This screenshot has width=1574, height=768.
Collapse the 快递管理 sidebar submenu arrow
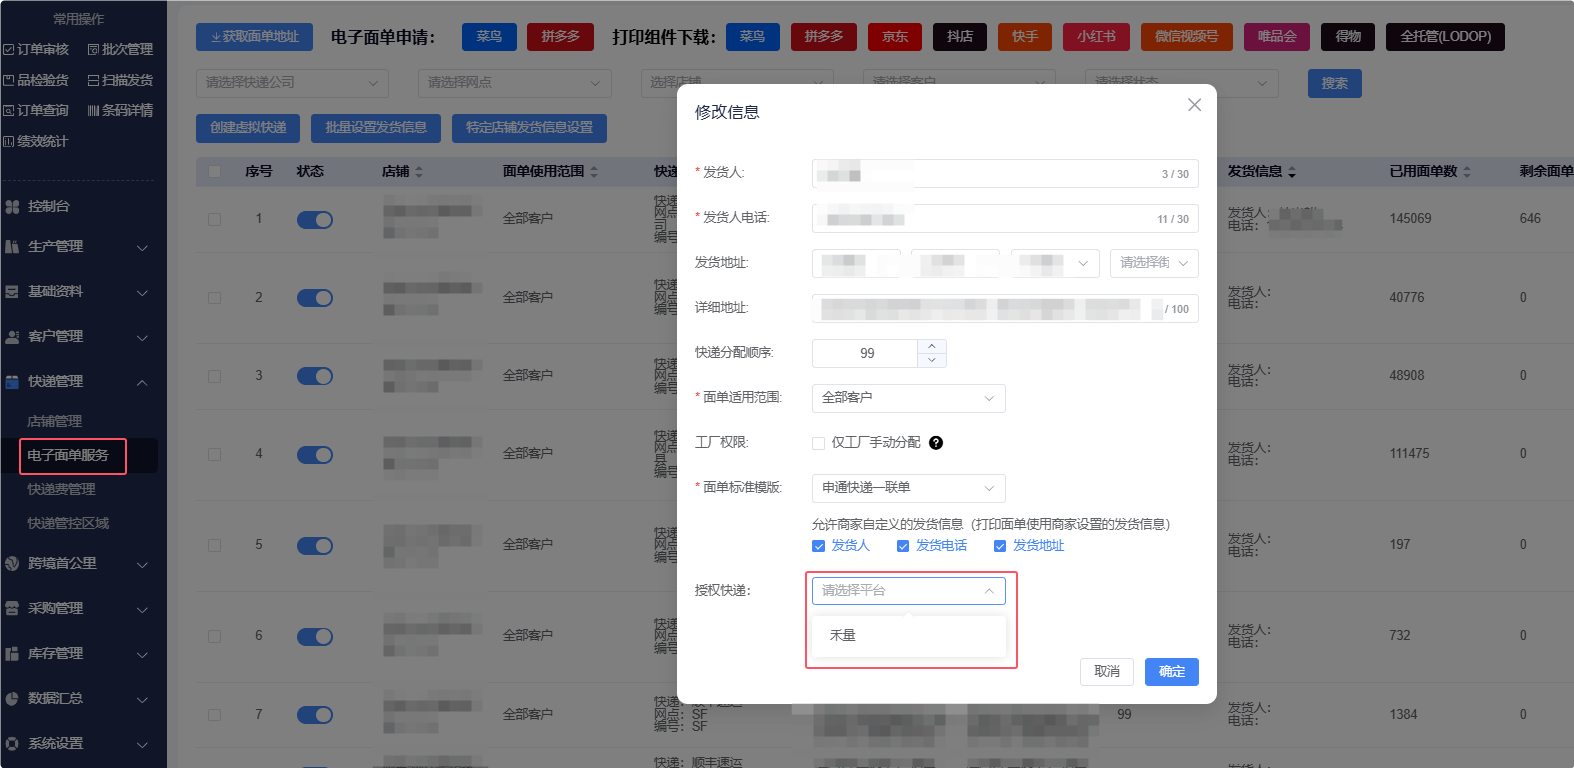coord(142,383)
